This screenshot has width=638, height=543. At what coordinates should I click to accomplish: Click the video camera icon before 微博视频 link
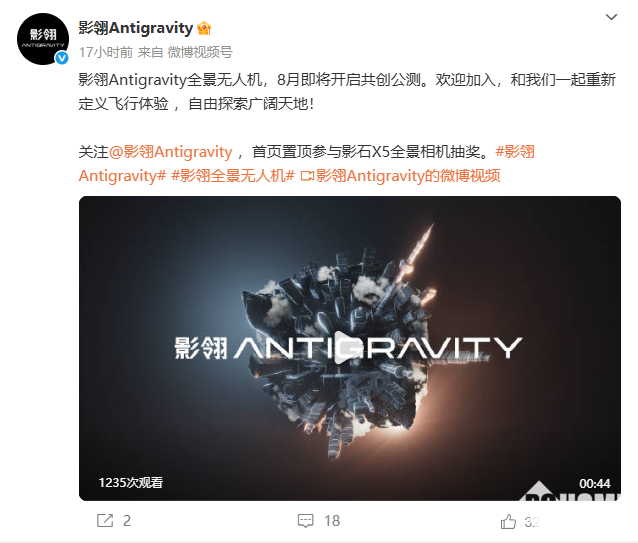coord(307,176)
